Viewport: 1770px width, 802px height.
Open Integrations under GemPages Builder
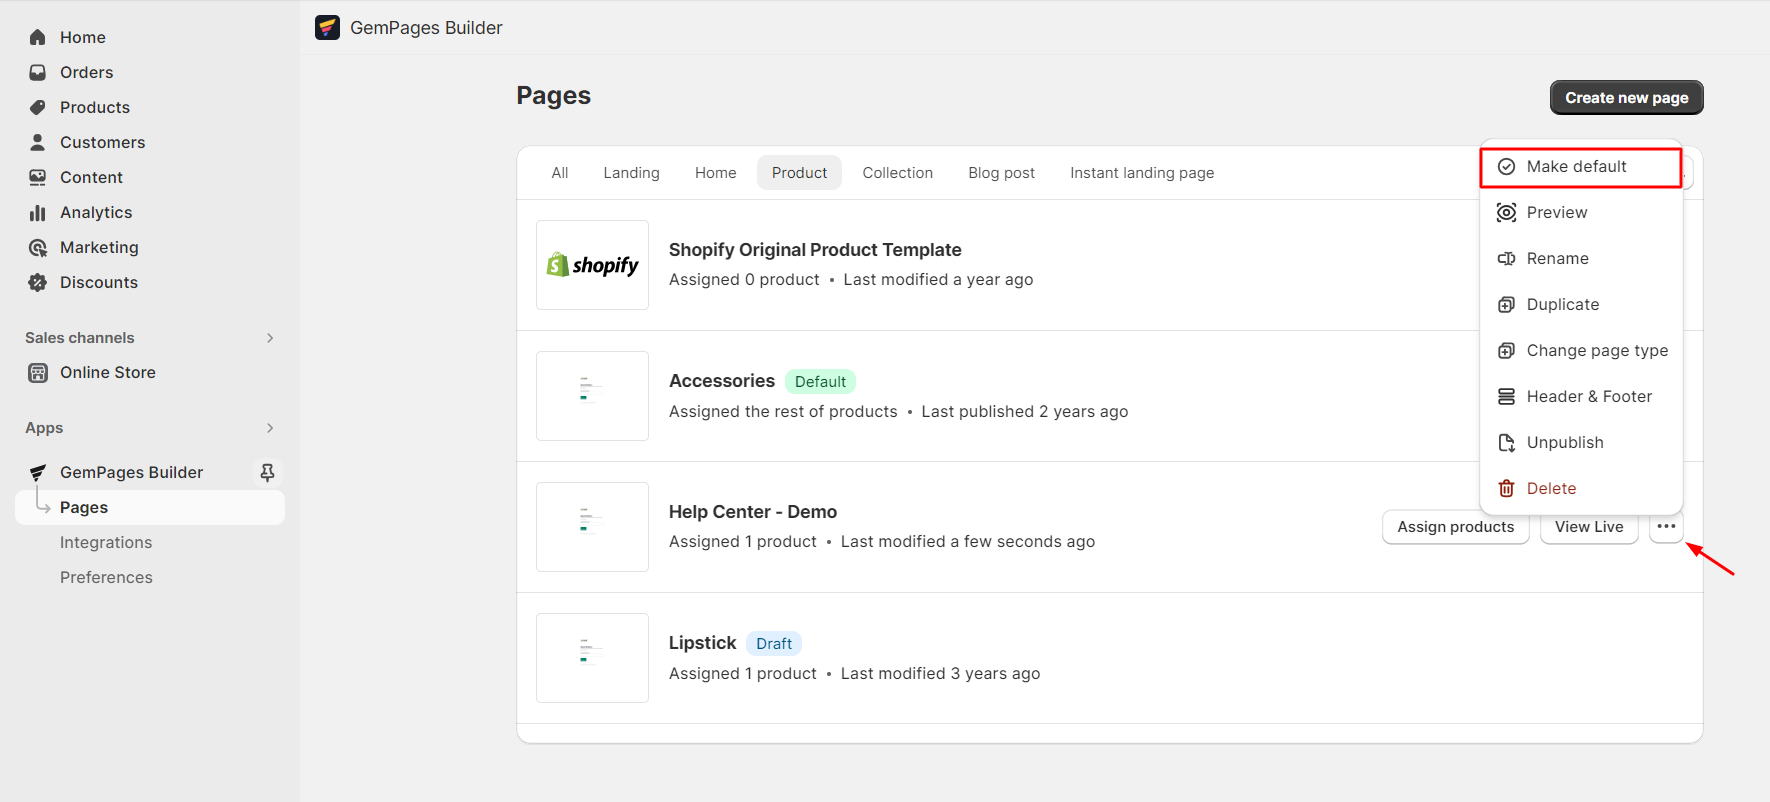[106, 542]
